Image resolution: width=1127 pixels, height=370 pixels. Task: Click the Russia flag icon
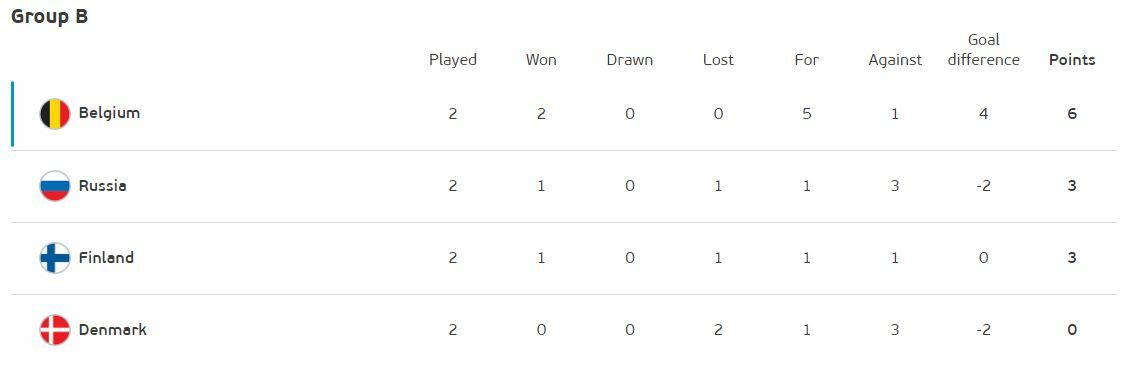(55, 186)
